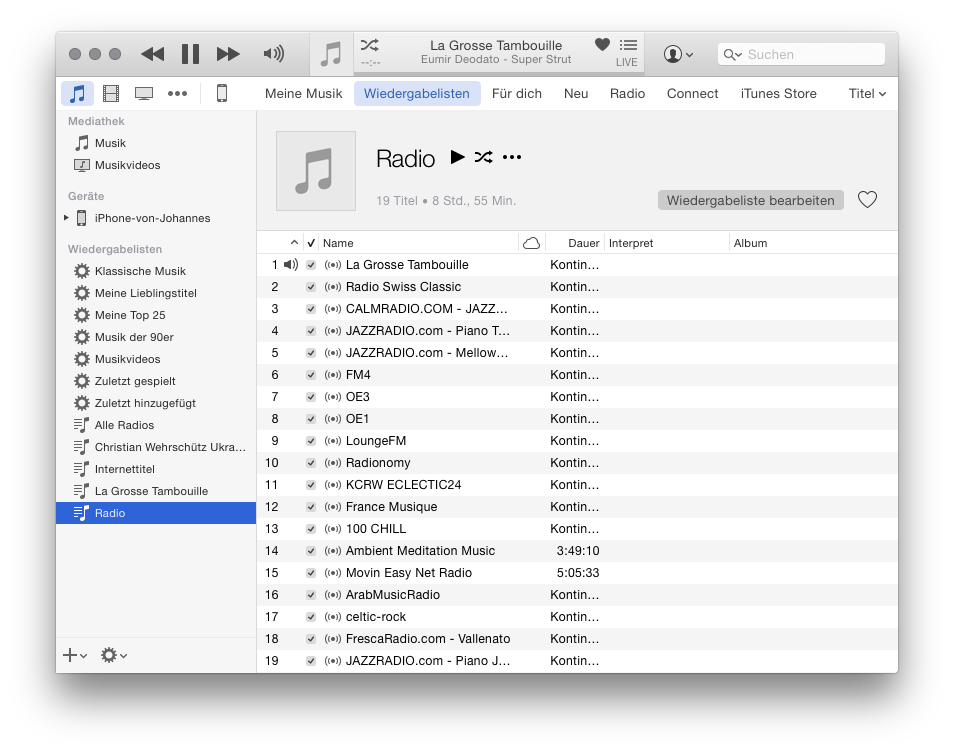Image resolution: width=954 pixels, height=753 pixels.
Task: Open more options next to Radio title
Action: tap(512, 158)
